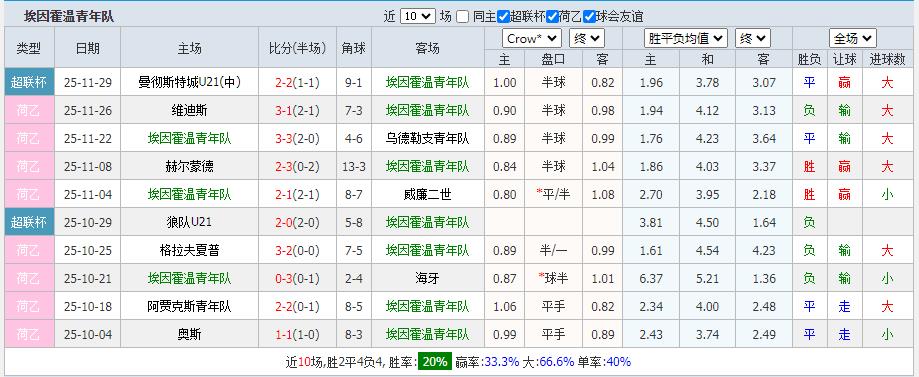Click the handicap *球半 in 海牙 row
This screenshot has height=377, width=919.
point(553,278)
